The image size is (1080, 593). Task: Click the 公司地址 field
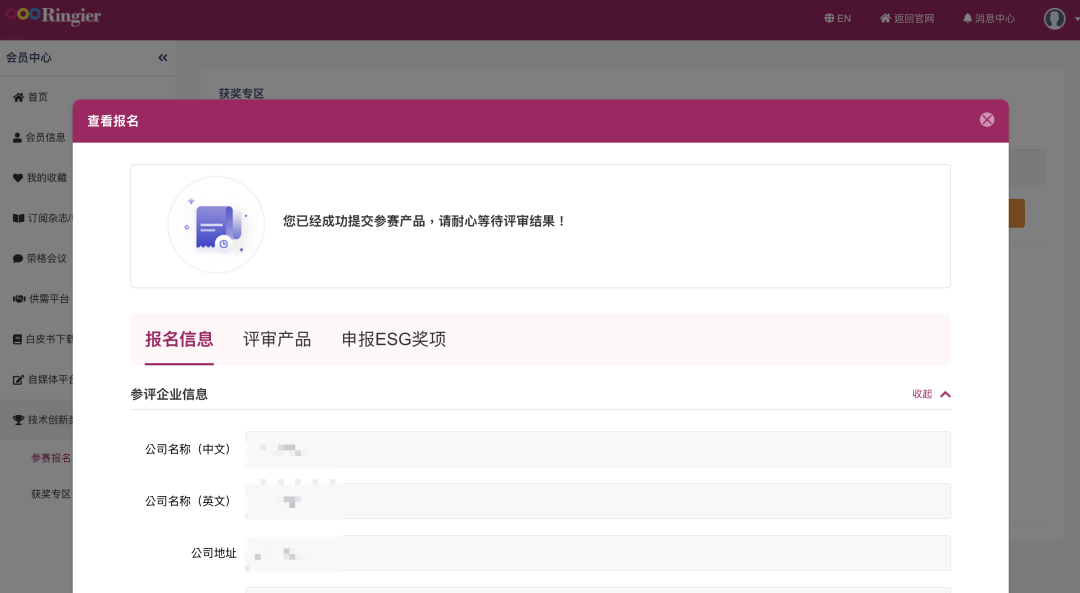pyautogui.click(x=597, y=553)
